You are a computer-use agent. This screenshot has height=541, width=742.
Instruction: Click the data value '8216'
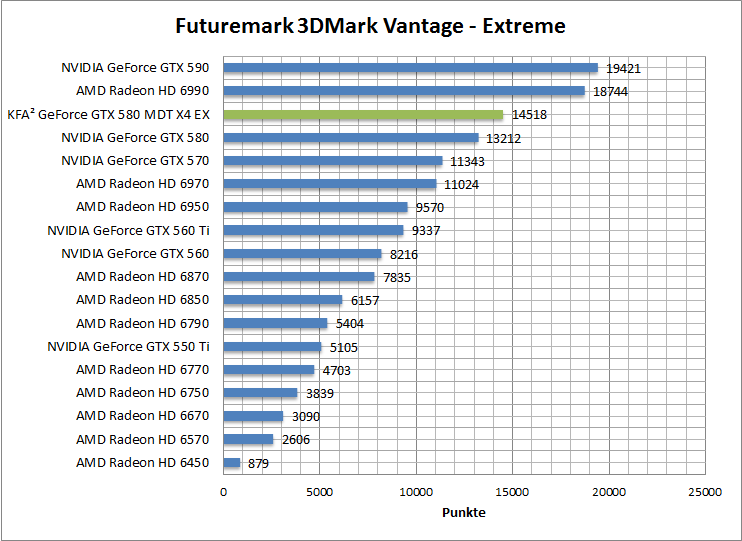point(404,254)
